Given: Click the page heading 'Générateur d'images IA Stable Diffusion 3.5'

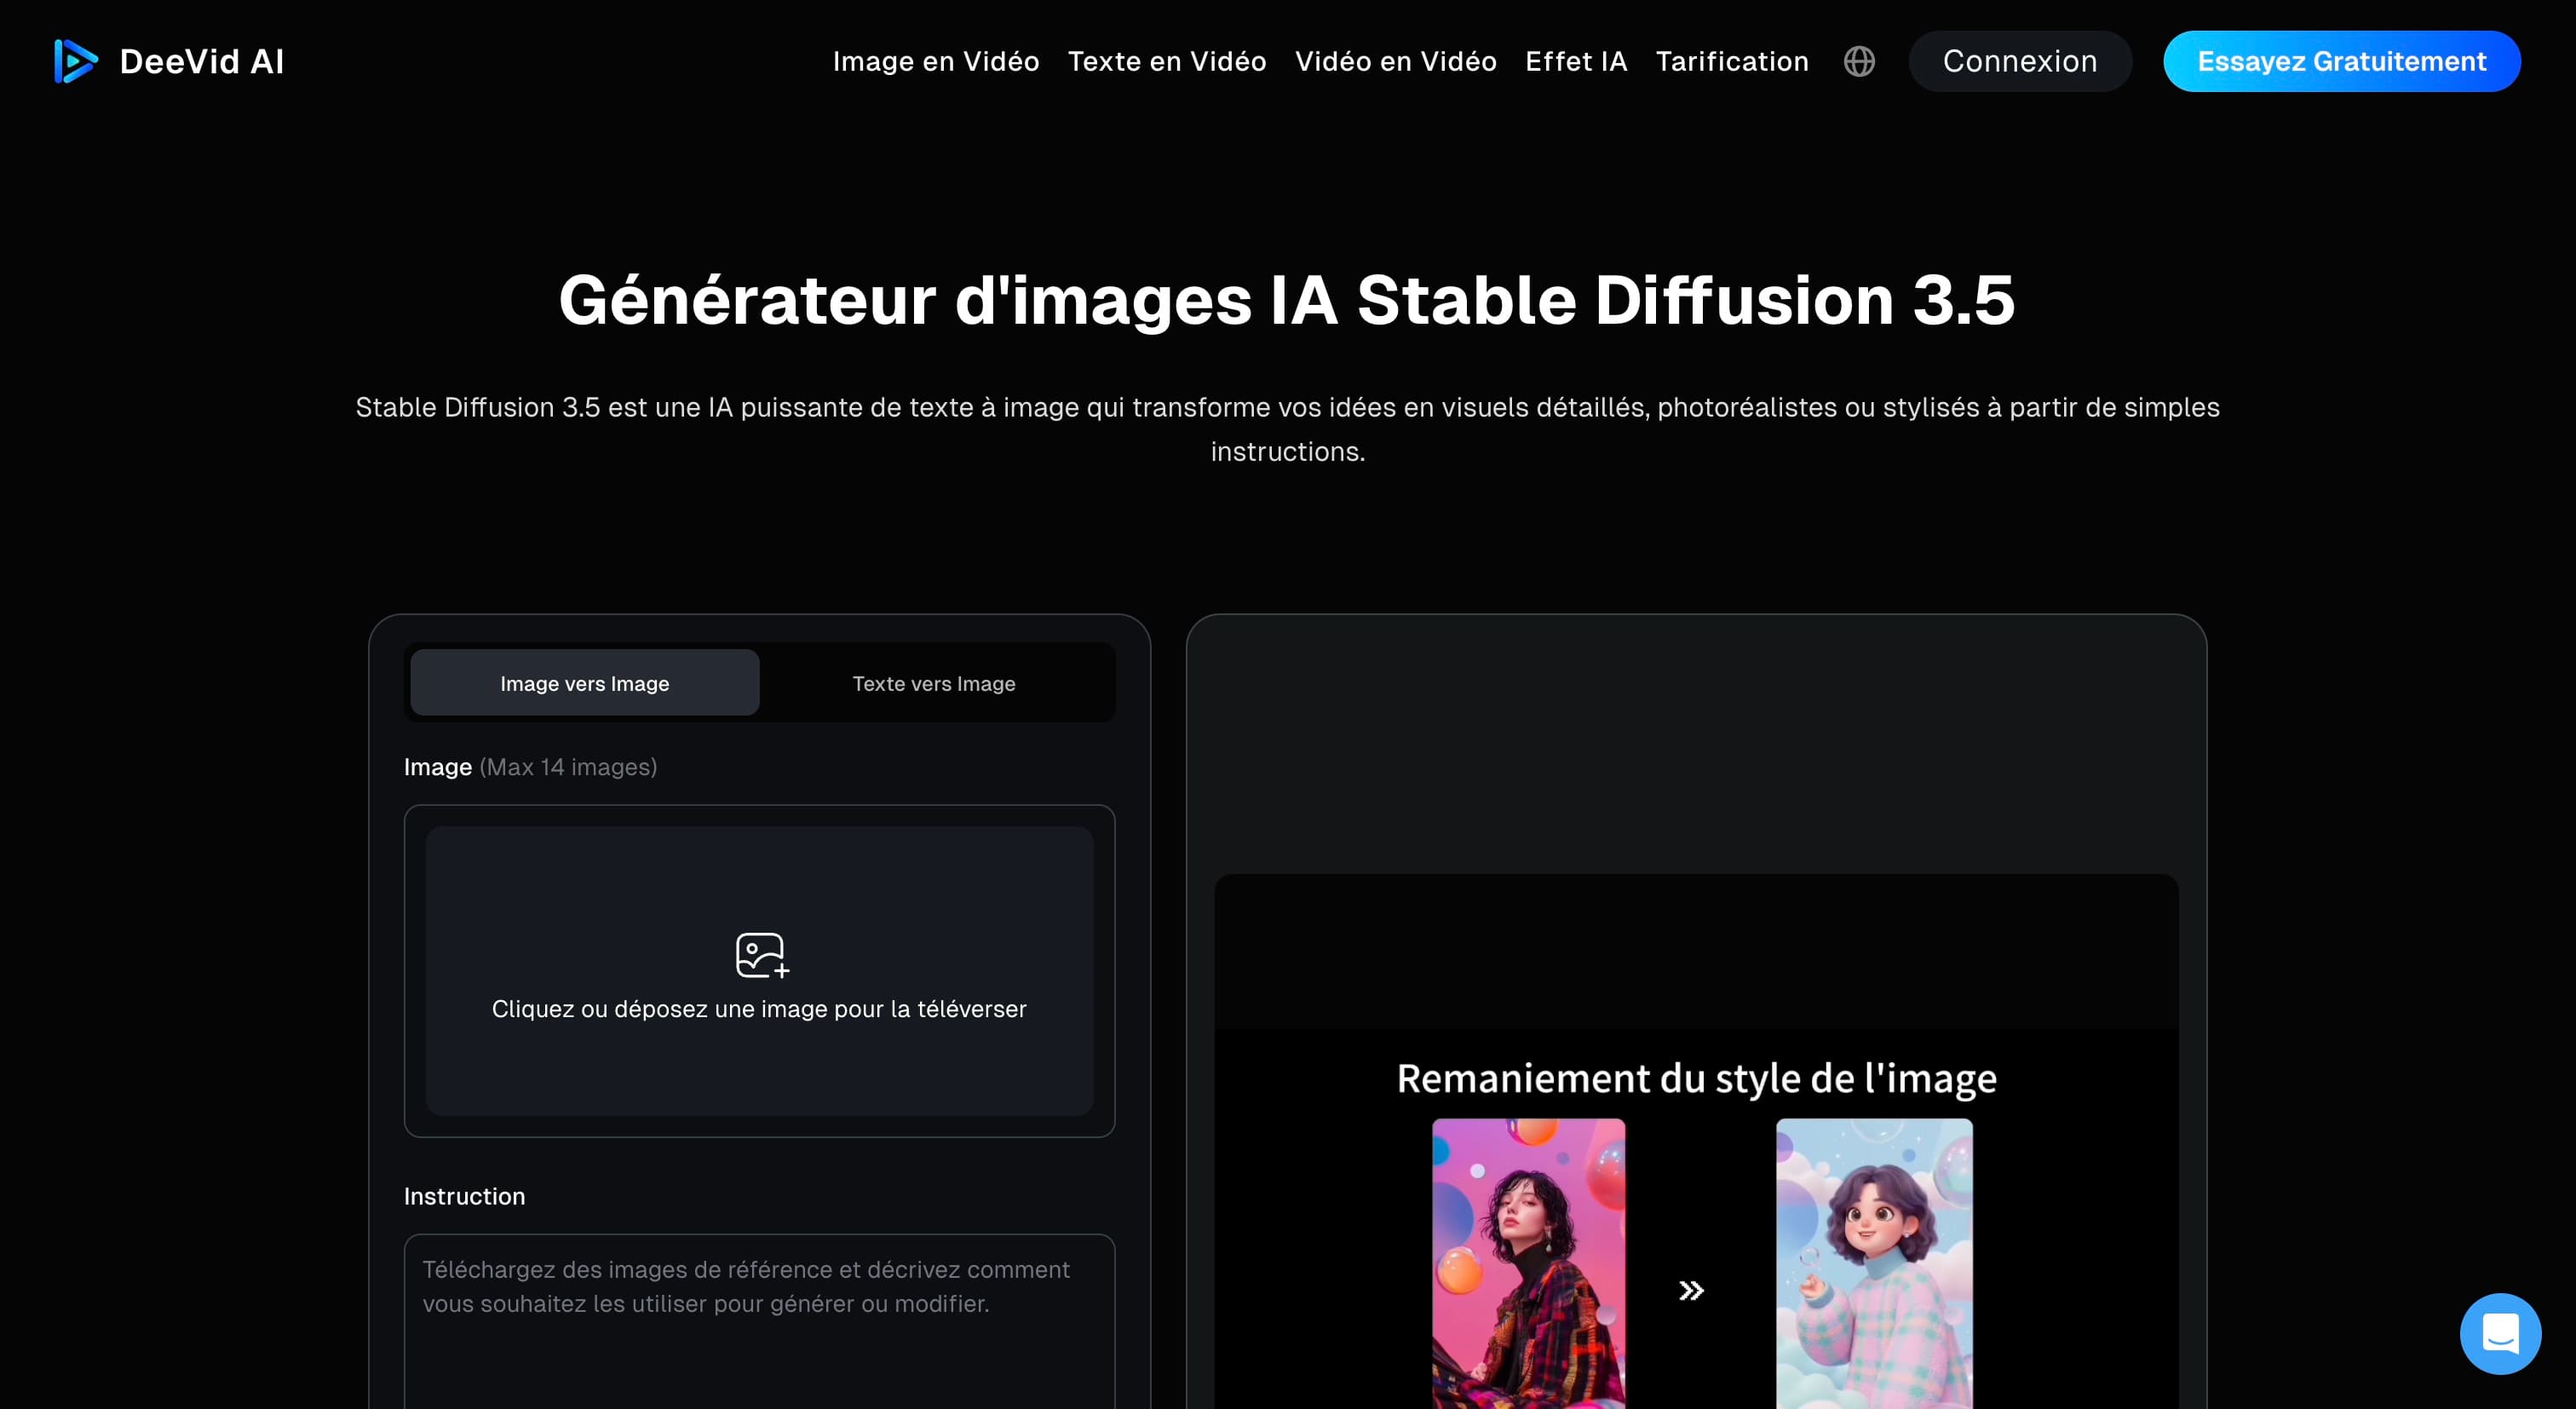Looking at the screenshot, I should (1287, 300).
